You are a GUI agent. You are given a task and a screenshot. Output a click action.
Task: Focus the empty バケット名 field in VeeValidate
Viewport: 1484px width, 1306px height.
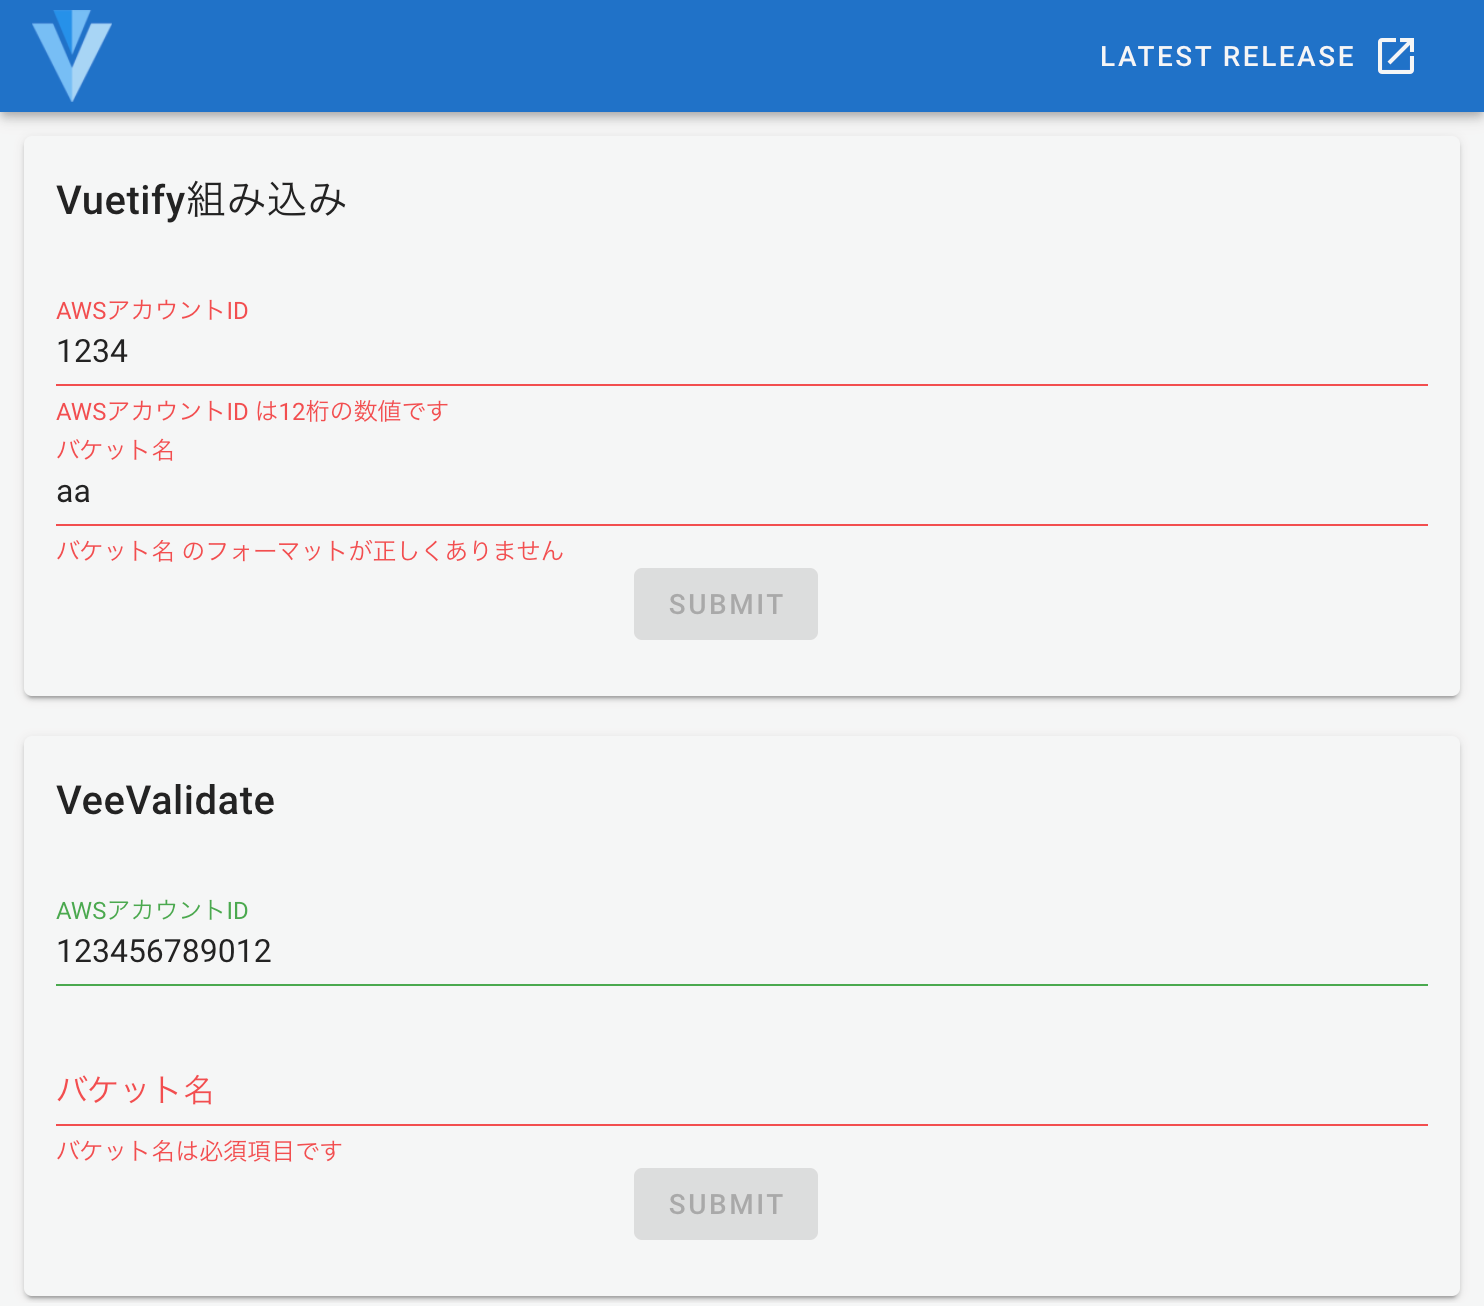point(742,1092)
